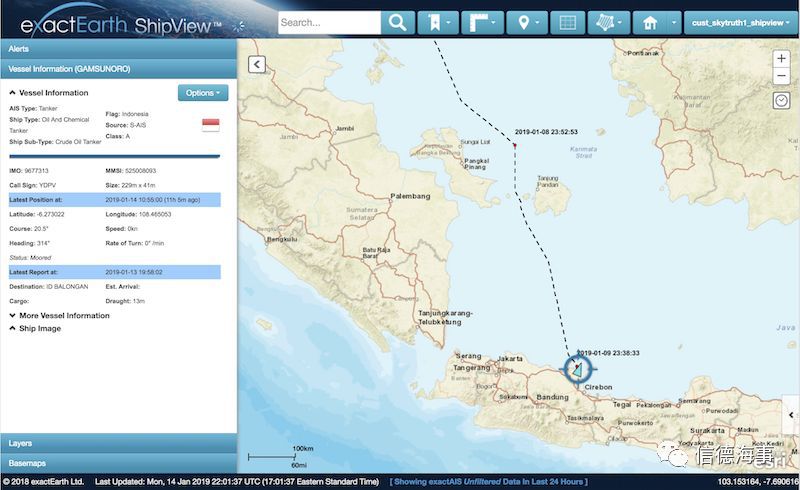Open the Layers panel
This screenshot has width=800, height=490.
(x=119, y=444)
